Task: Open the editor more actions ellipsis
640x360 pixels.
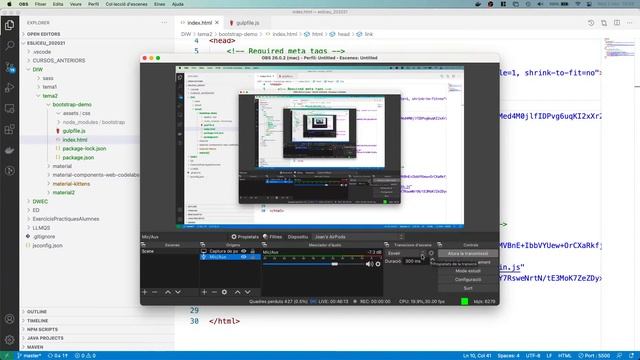Action: pyautogui.click(x=630, y=23)
